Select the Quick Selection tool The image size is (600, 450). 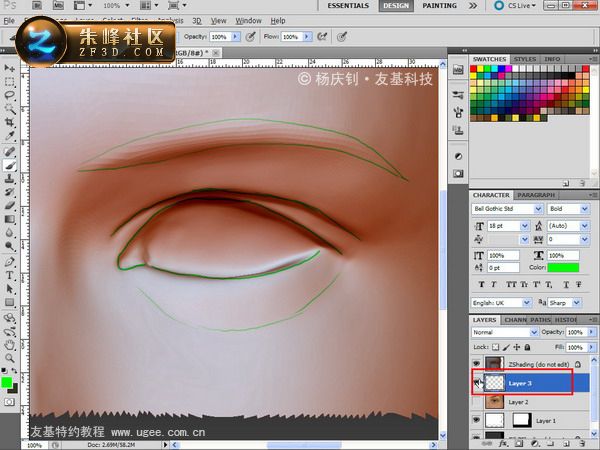(x=9, y=109)
